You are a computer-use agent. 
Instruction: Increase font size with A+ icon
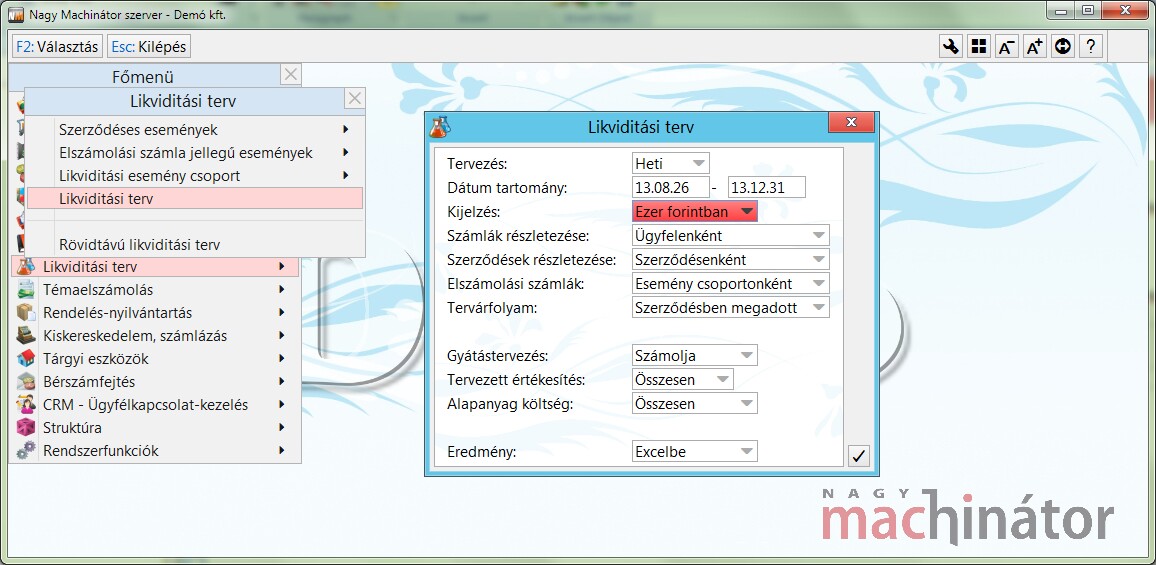tap(1034, 46)
